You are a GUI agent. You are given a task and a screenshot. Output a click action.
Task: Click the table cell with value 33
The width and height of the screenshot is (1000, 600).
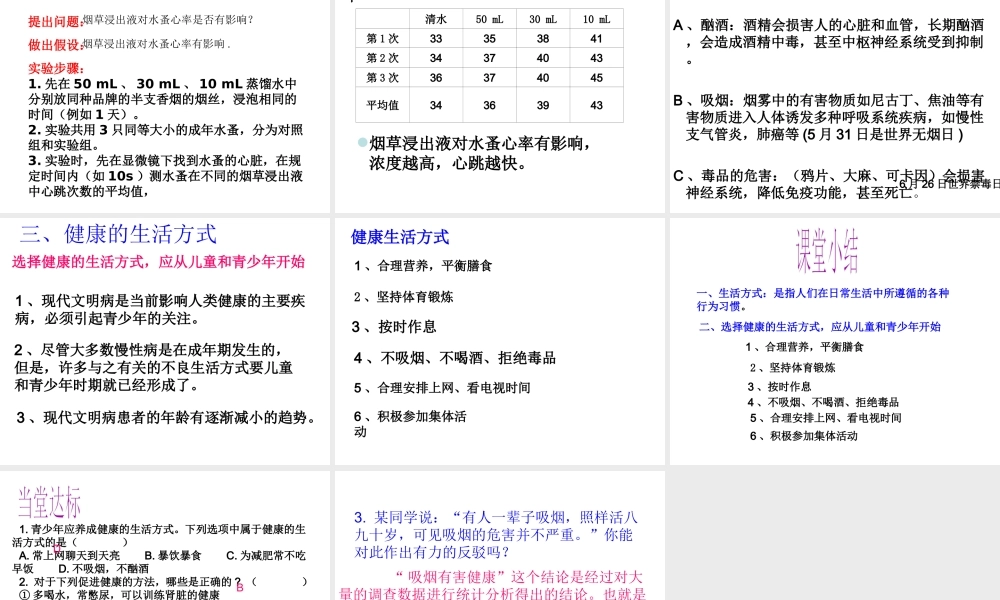click(436, 38)
